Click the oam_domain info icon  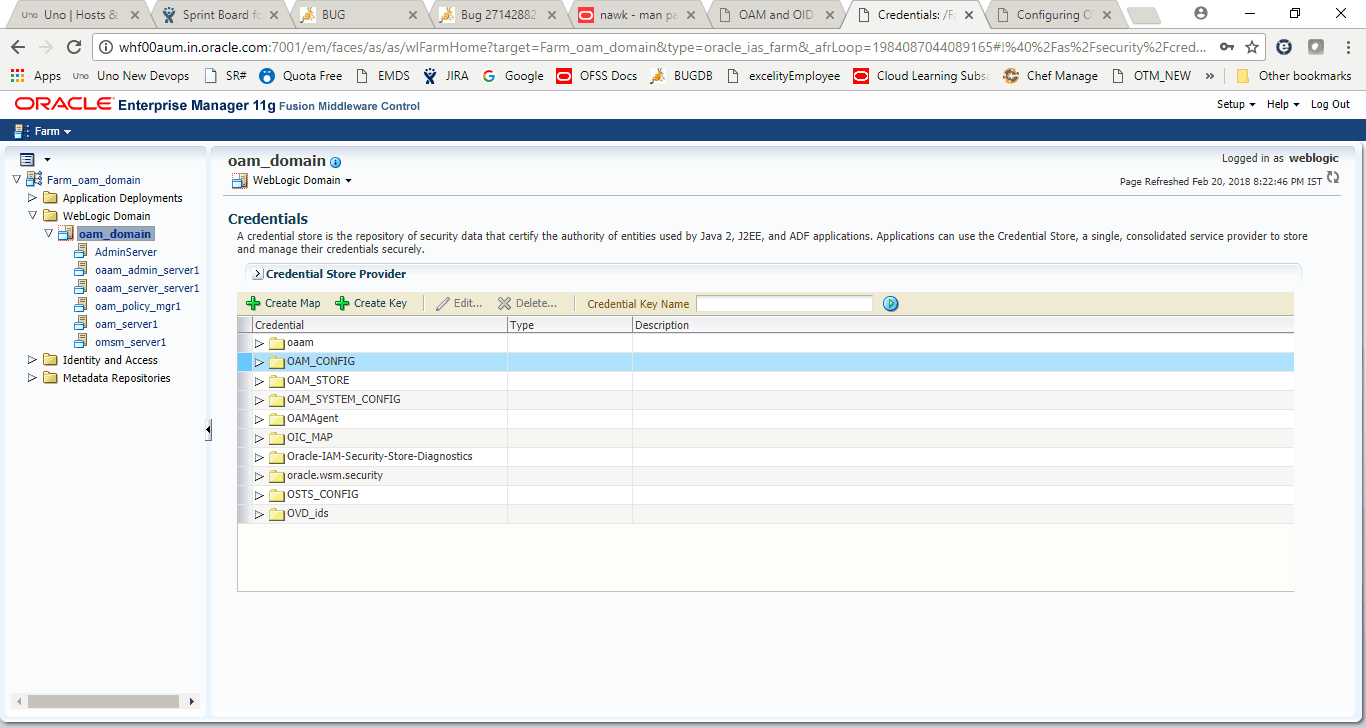click(336, 162)
